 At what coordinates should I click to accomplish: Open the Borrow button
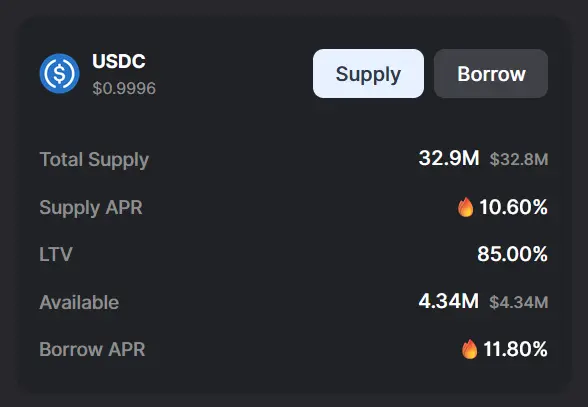click(x=491, y=74)
